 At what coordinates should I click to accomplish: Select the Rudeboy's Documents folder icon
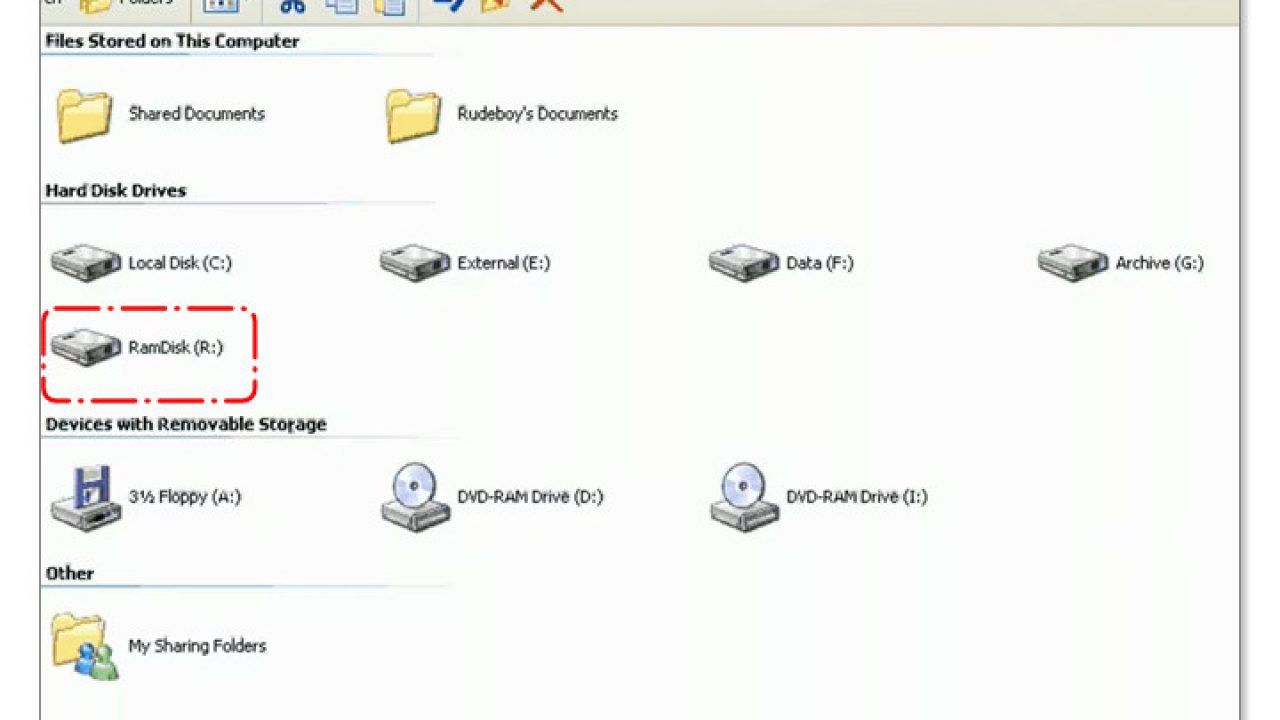pyautogui.click(x=413, y=115)
